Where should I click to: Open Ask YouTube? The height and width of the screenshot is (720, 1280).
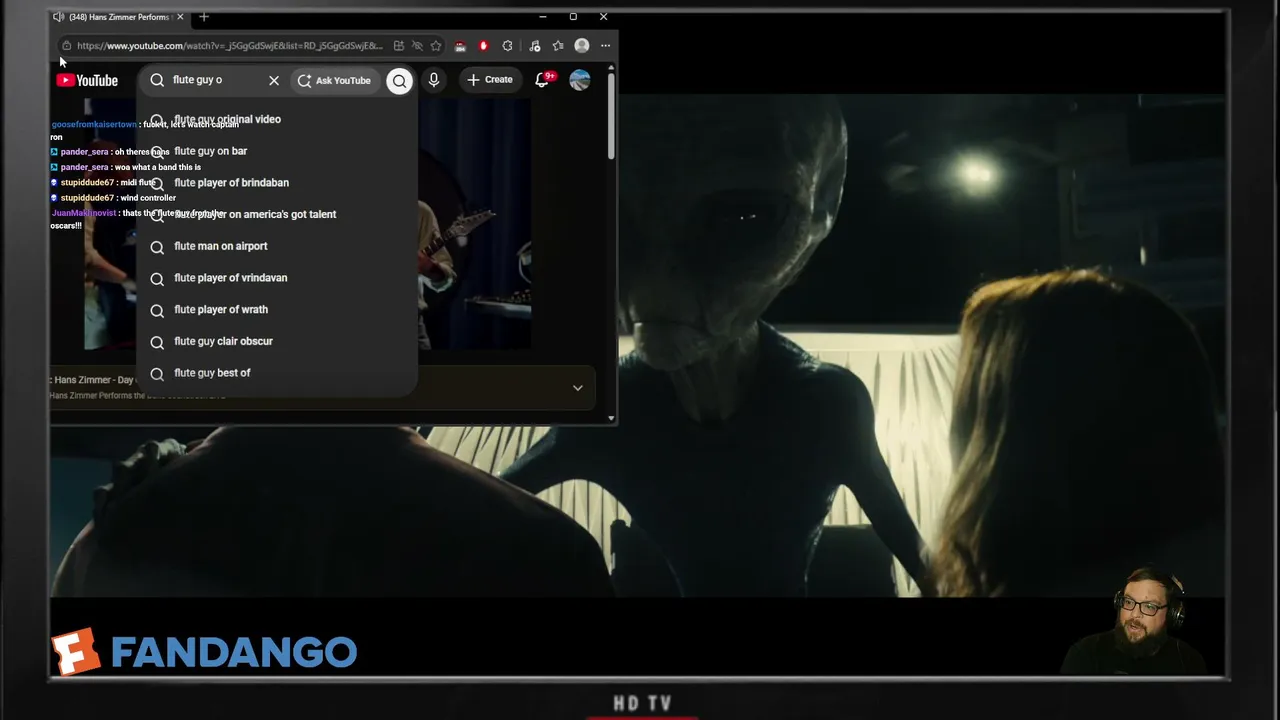[334, 80]
